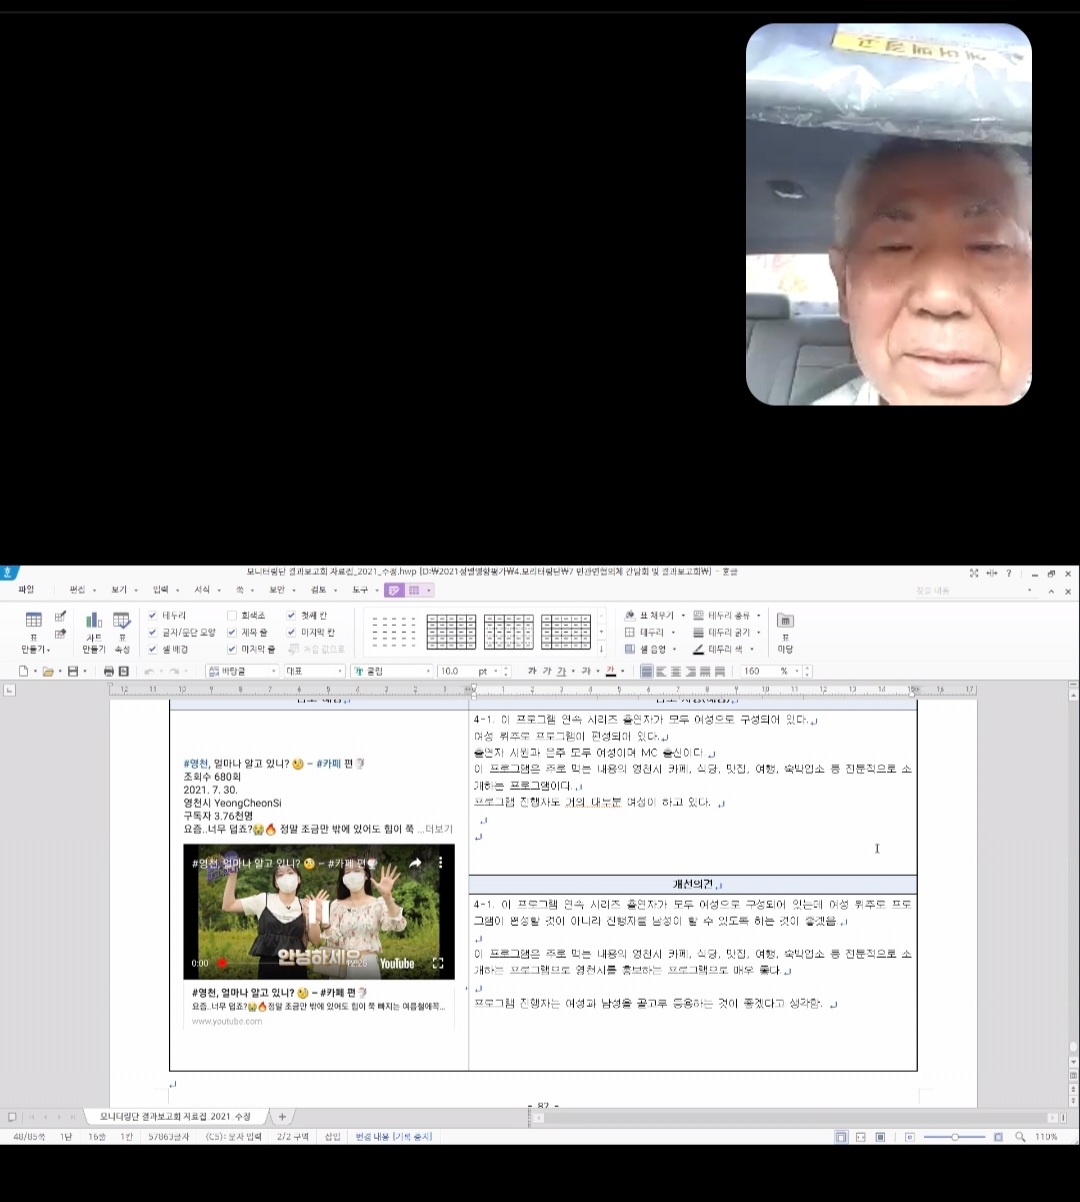Open the 서식 menu
Image resolution: width=1080 pixels, height=1202 pixels.
pos(201,590)
